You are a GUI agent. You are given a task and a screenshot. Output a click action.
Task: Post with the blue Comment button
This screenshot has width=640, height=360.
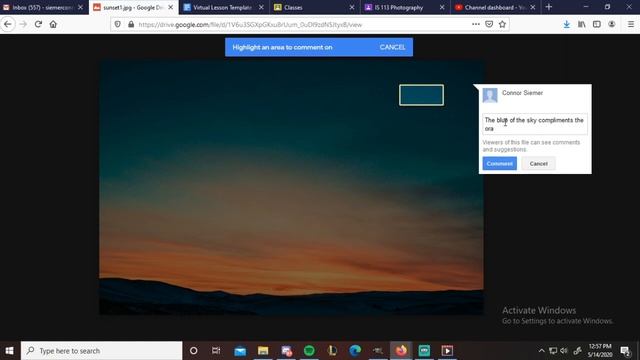click(500, 164)
